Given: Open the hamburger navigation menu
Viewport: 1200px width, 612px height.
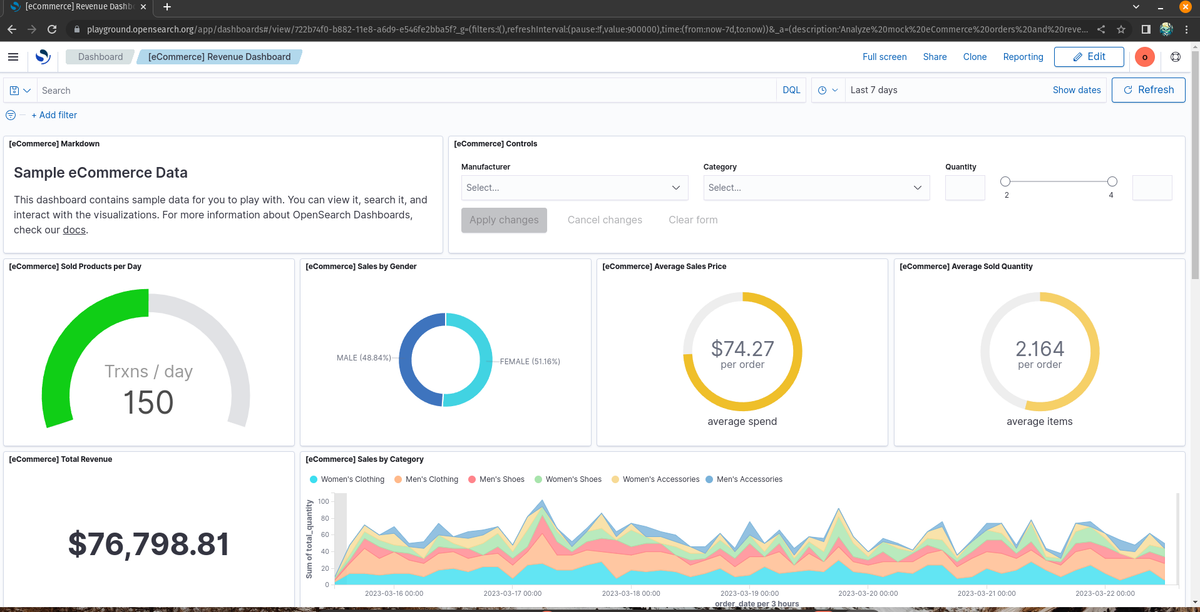Looking at the screenshot, I should [x=12, y=57].
